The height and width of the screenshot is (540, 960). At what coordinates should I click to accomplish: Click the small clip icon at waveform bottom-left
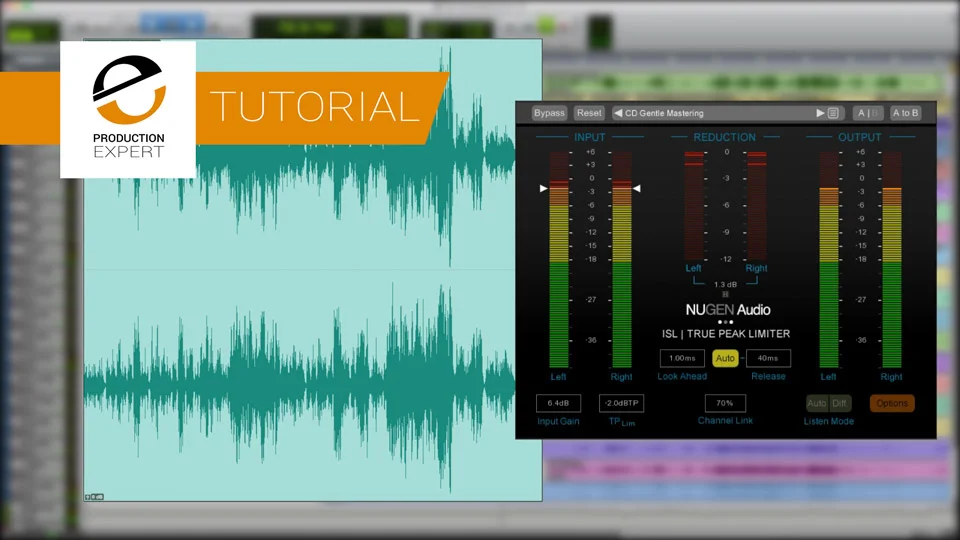click(x=94, y=497)
